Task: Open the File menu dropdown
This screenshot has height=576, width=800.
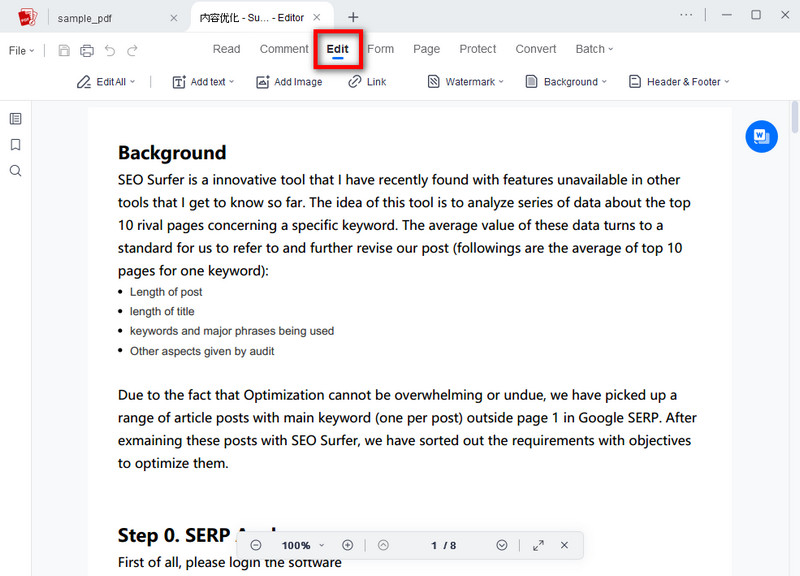Action: (x=21, y=51)
